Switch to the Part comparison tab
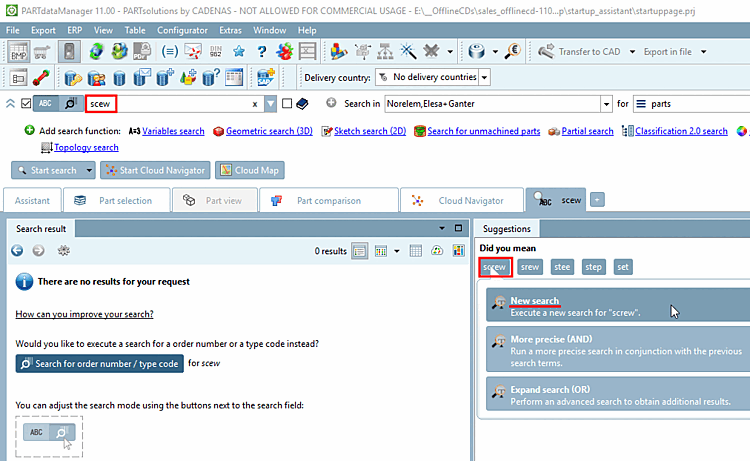The image size is (750, 461). click(329, 200)
